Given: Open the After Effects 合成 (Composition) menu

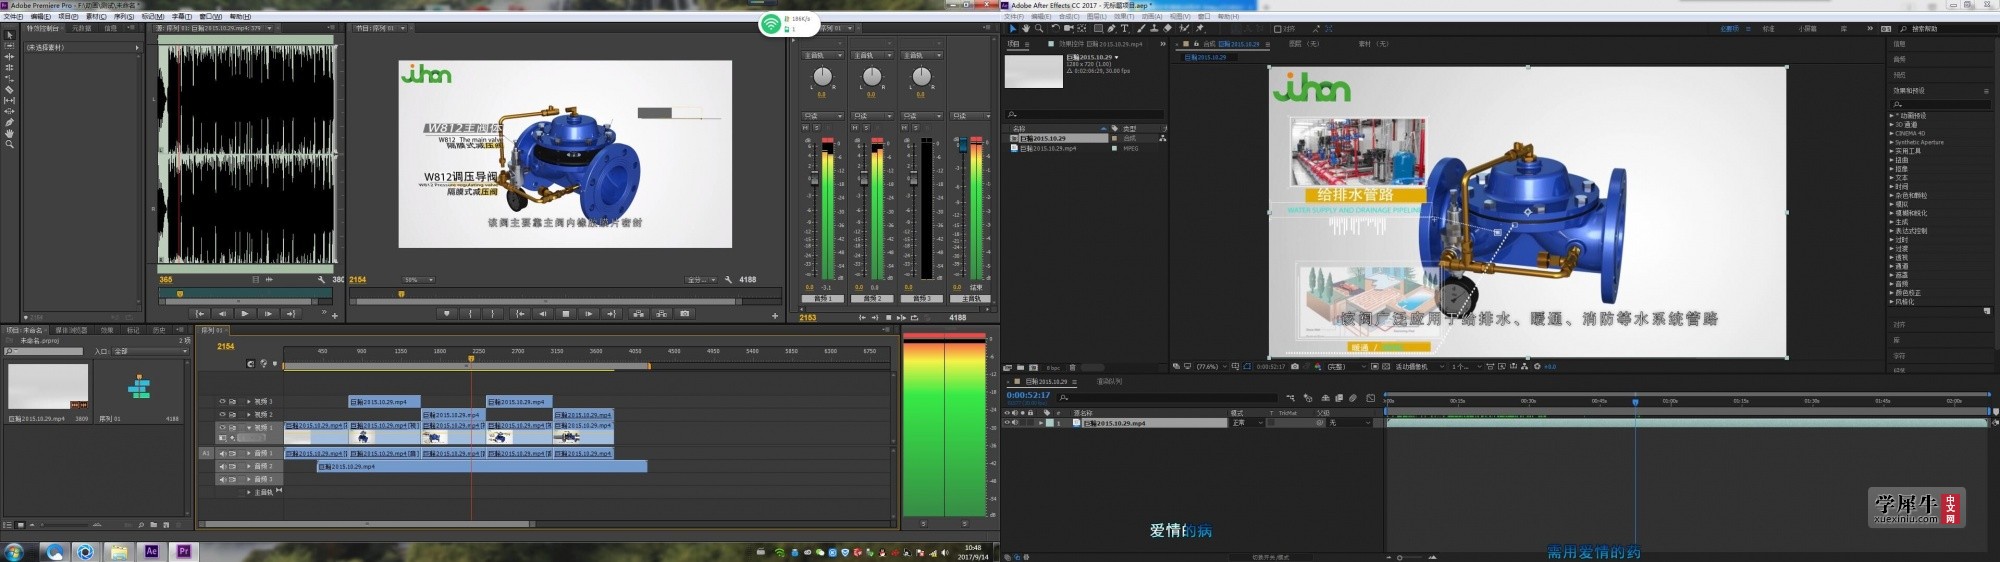Looking at the screenshot, I should [1069, 17].
